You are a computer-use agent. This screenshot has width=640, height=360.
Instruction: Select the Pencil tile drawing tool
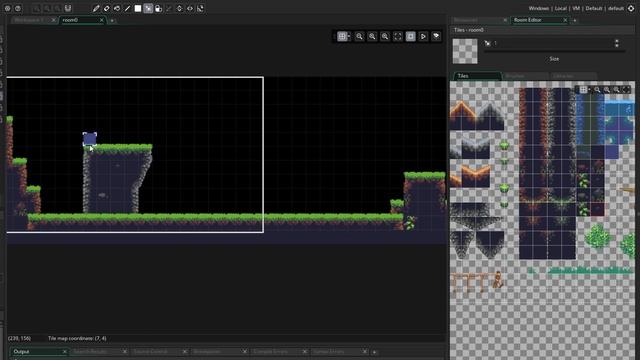point(96,8)
